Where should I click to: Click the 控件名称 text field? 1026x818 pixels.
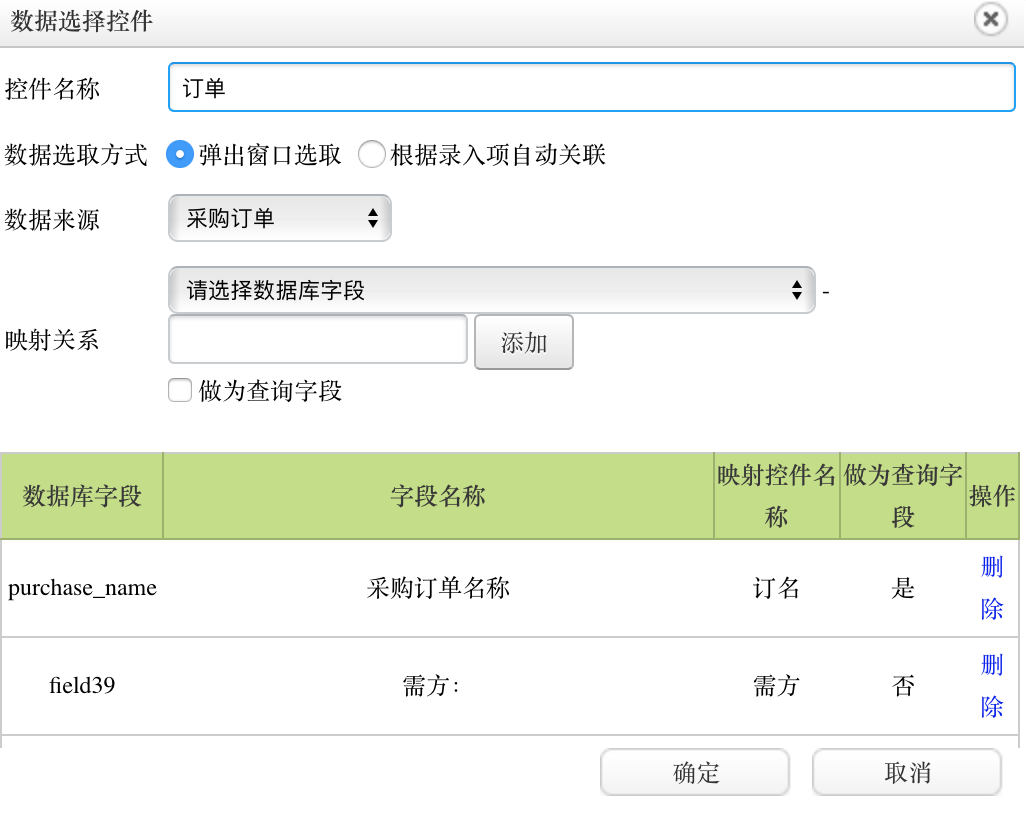pyautogui.click(x=592, y=89)
